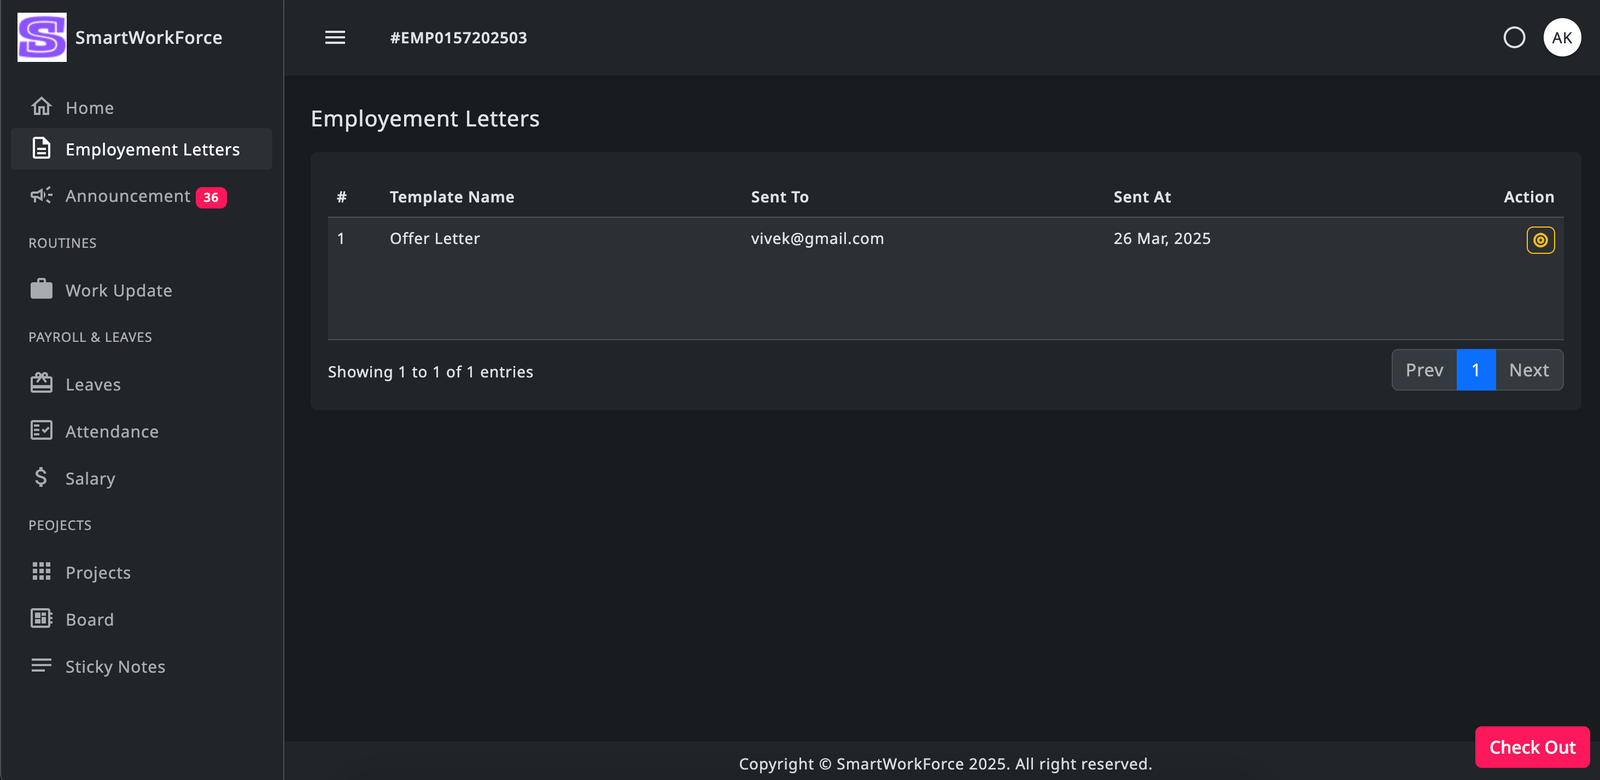View the Offer Letter via eye icon
Screen dimensions: 1600x780
pos(1540,240)
